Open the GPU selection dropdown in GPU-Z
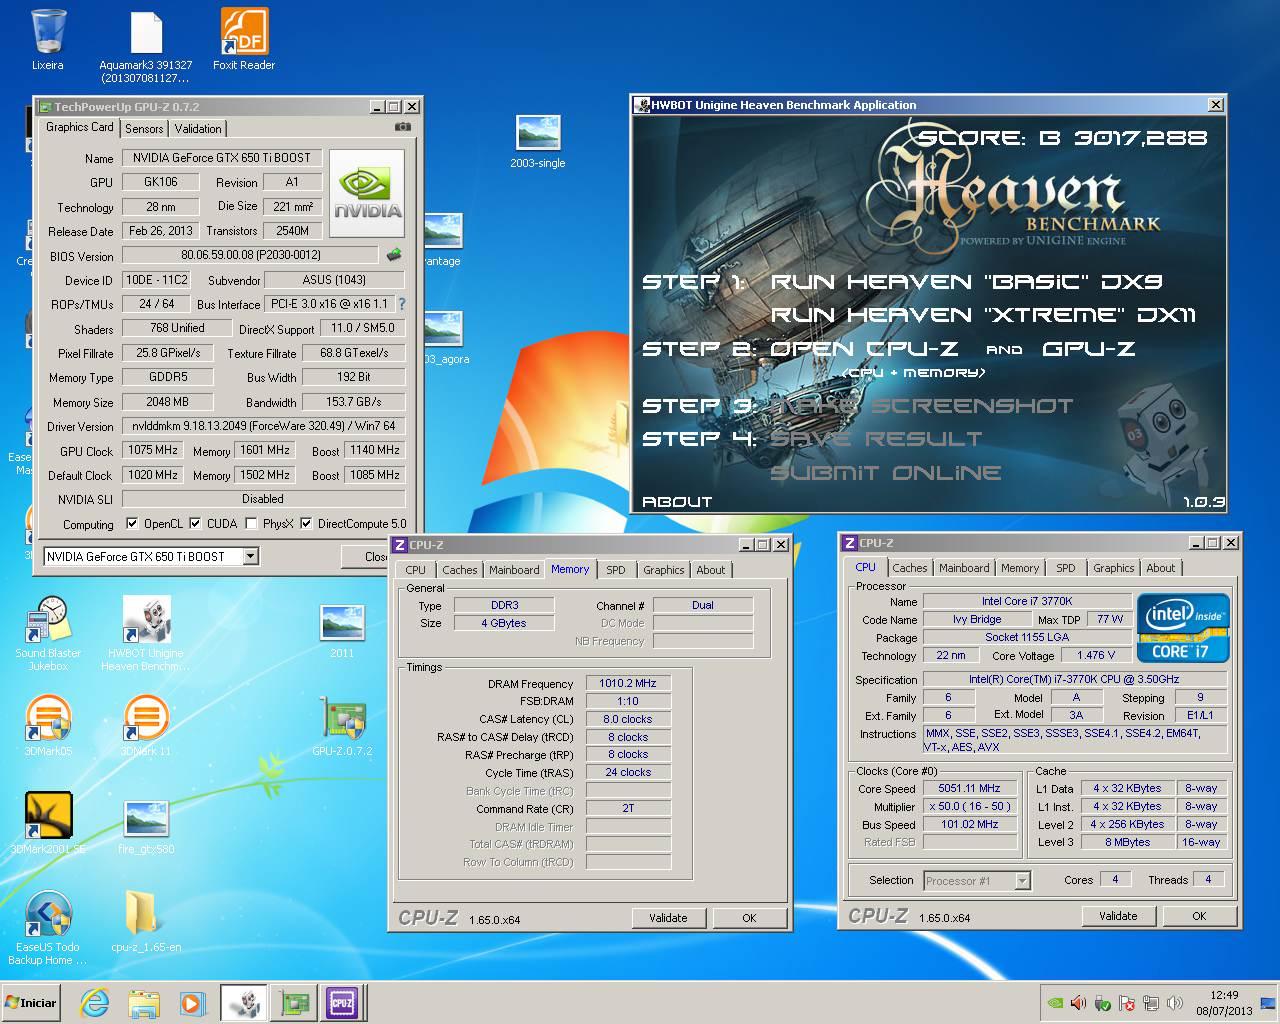This screenshot has height=1024, width=1280. [x=251, y=556]
